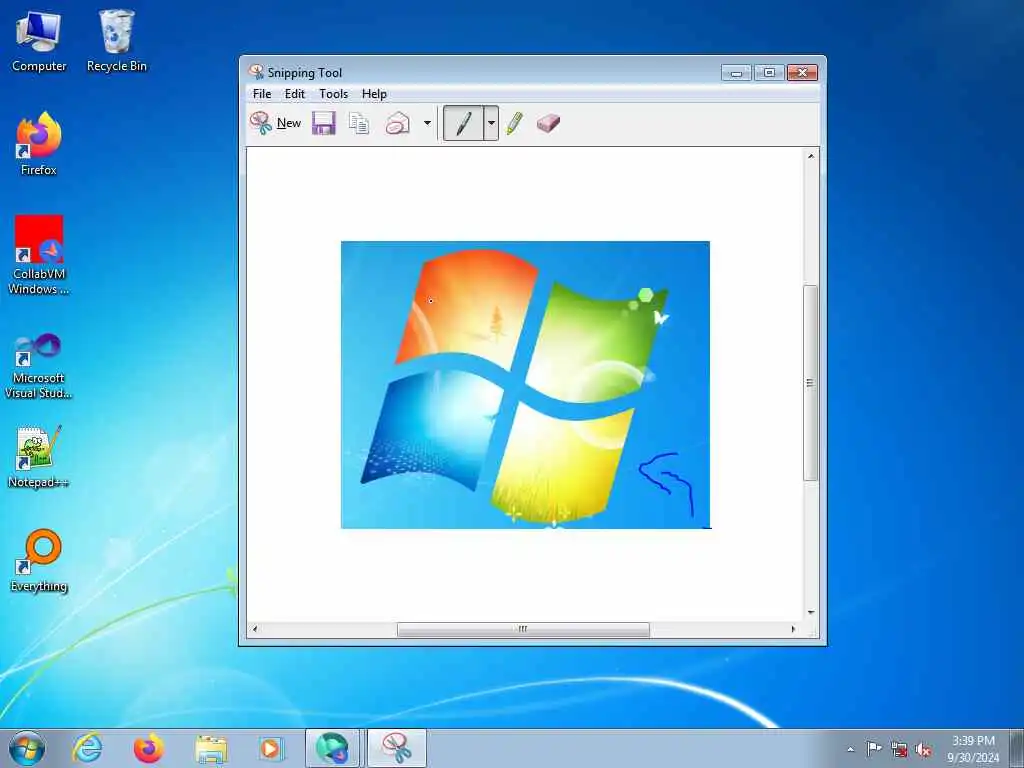
Task: Click the horizontal scrollbar right arrow
Action: [x=793, y=629]
